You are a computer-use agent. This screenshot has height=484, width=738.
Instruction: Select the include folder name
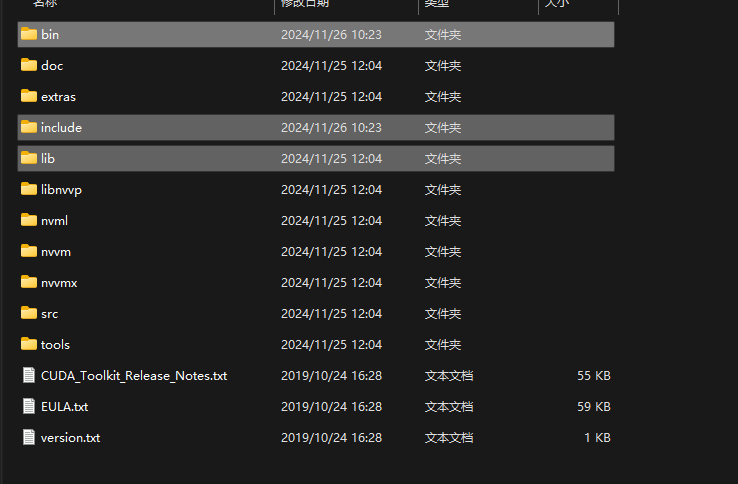click(x=61, y=128)
